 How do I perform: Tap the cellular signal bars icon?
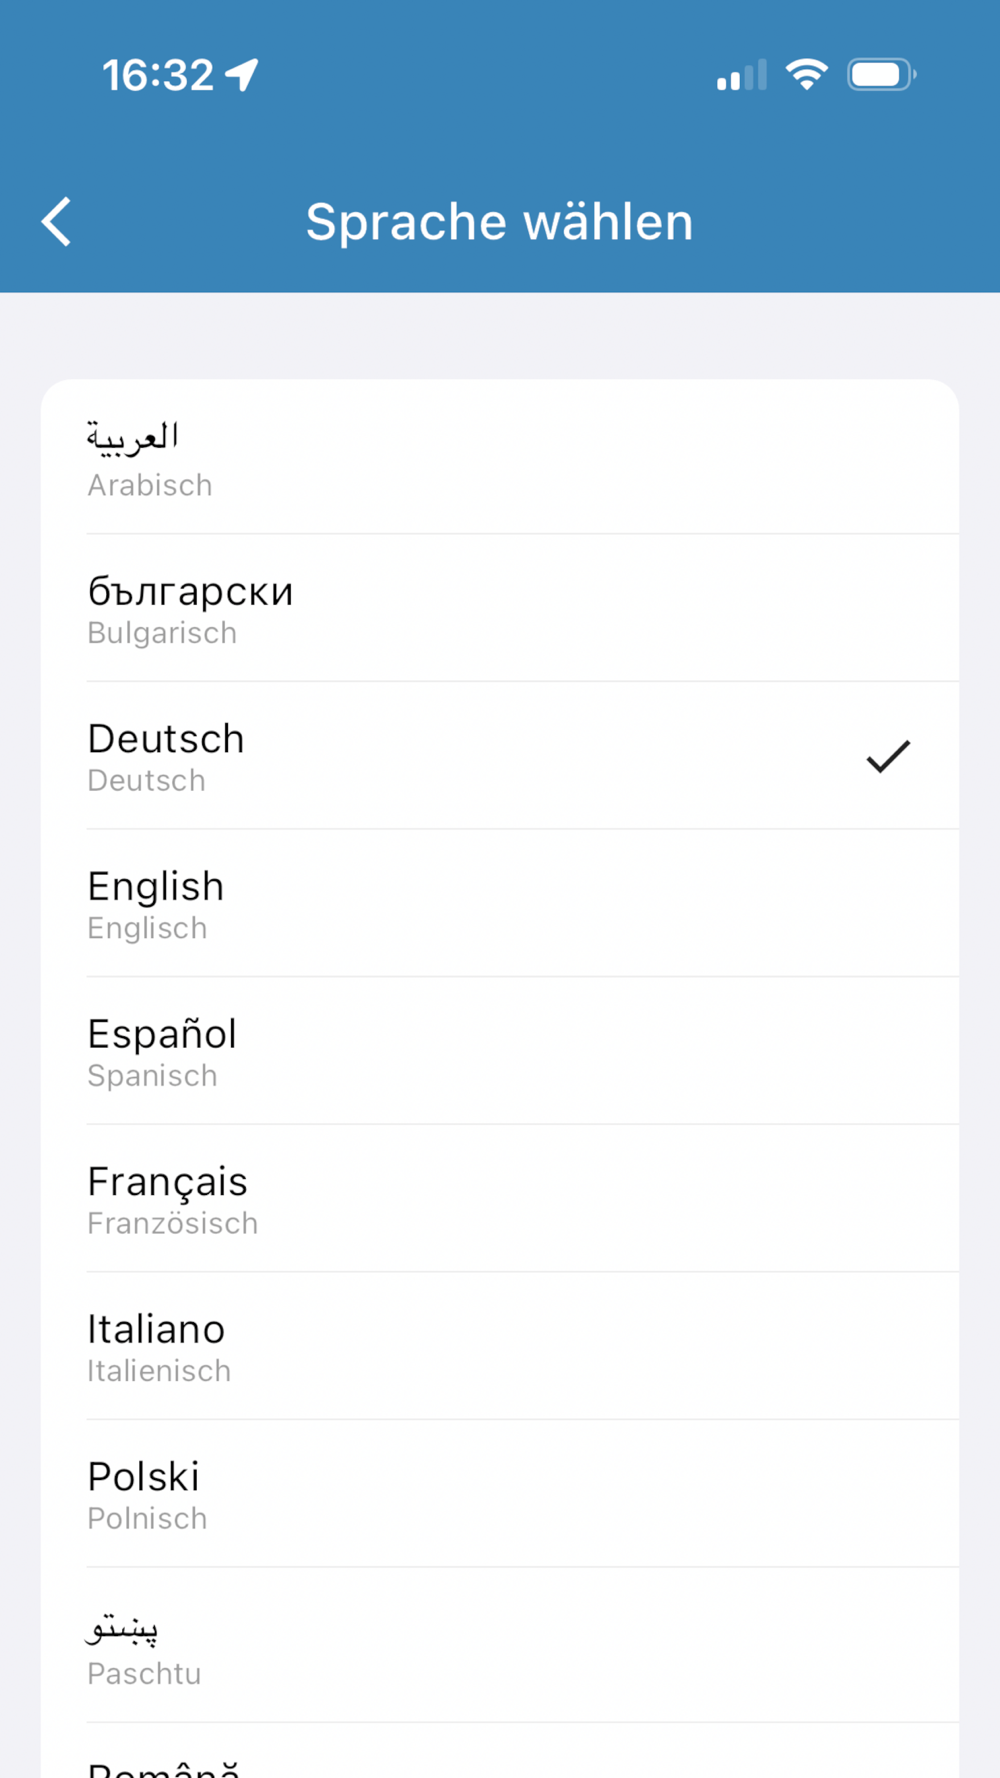(741, 75)
